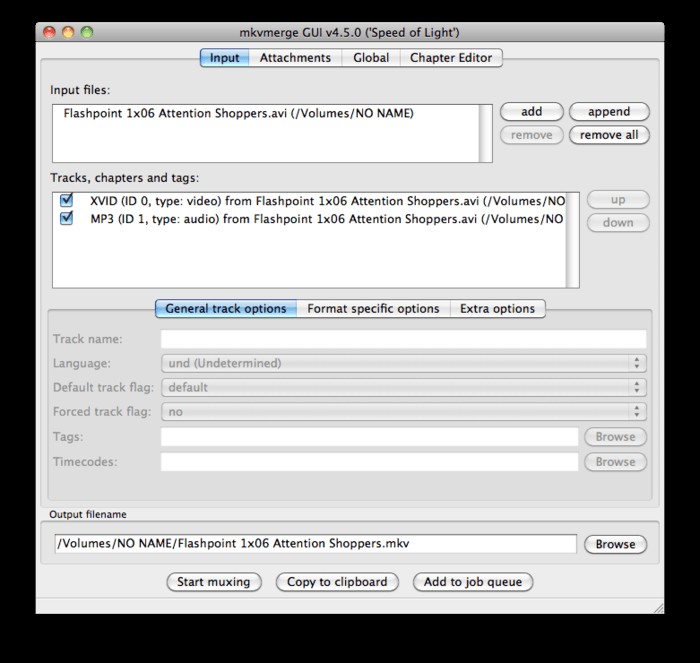Open the Chapter Editor tab
Viewport: 700px width, 663px height.
pyautogui.click(x=451, y=58)
